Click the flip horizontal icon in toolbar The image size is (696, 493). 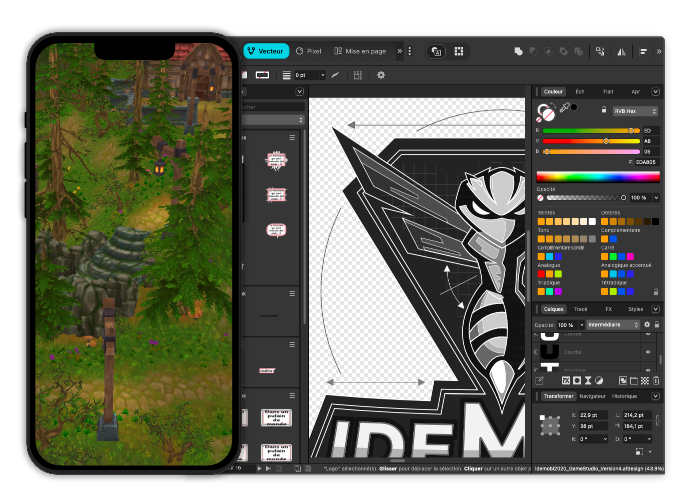(621, 51)
